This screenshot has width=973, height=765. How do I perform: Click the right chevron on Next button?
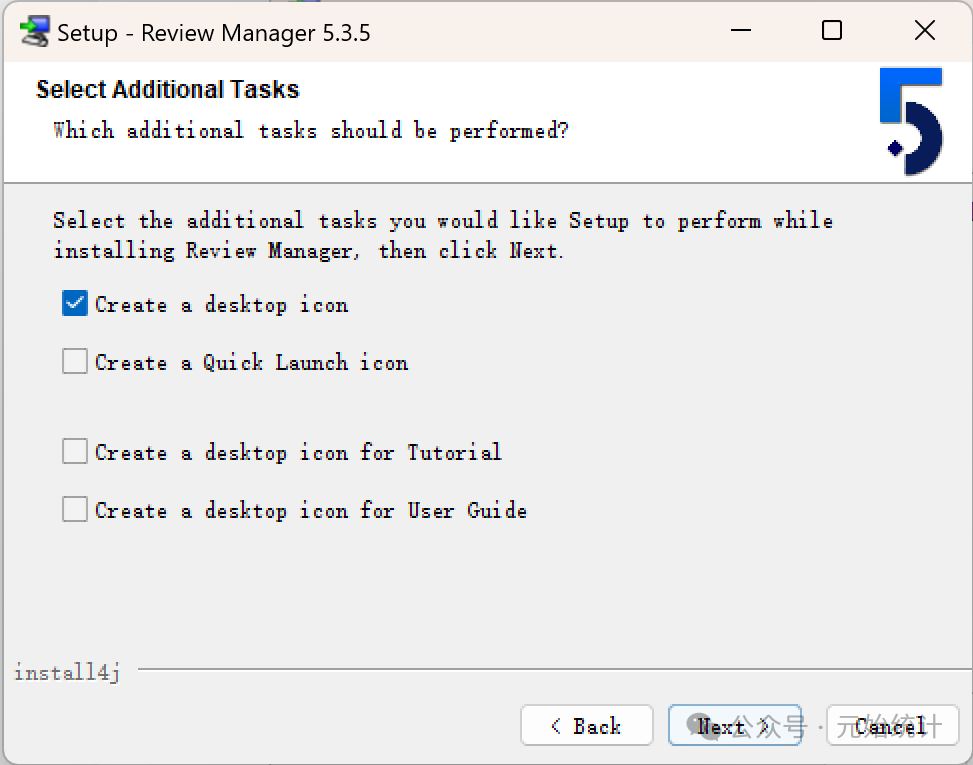764,727
